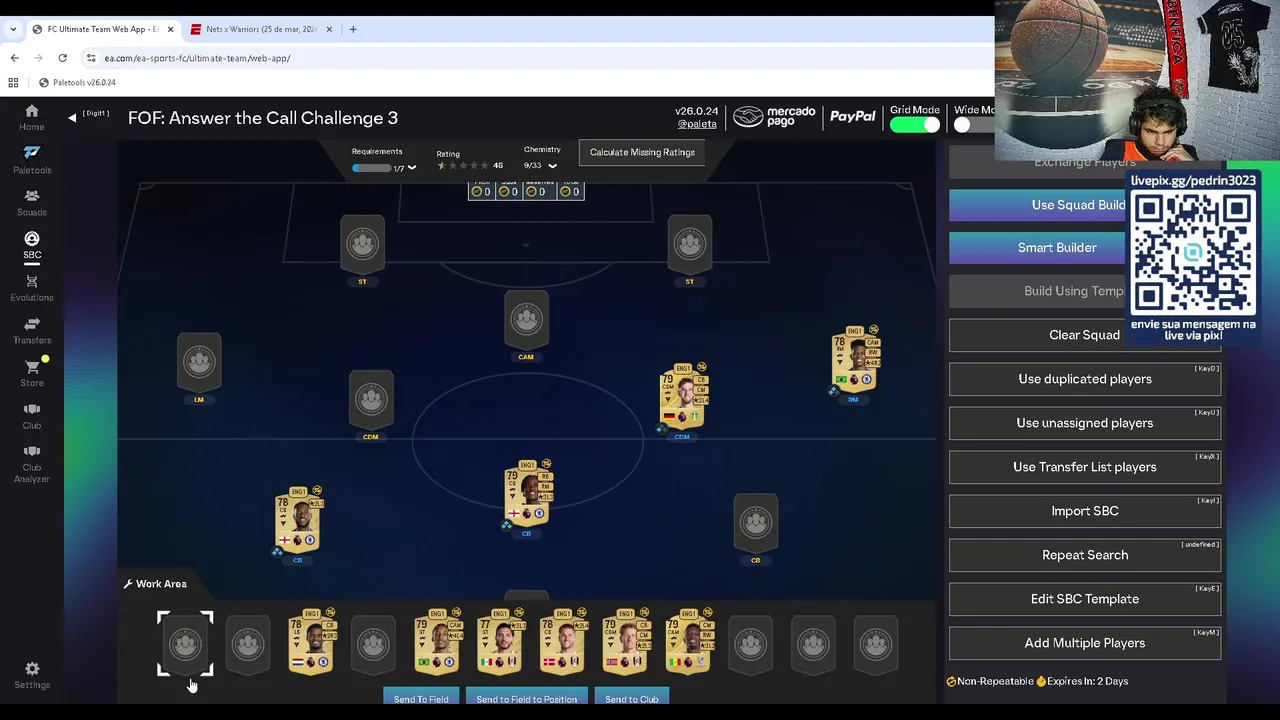Click Calculate Missing Ratings button
Viewport: 1280px width, 720px height.
pos(642,153)
